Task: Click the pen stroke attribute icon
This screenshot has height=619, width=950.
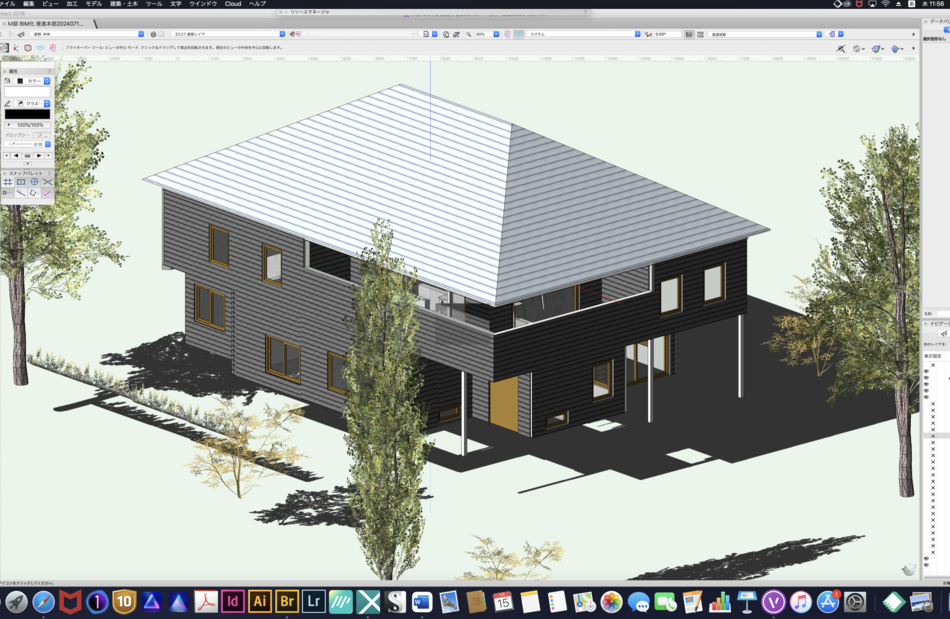Action: click(8, 103)
